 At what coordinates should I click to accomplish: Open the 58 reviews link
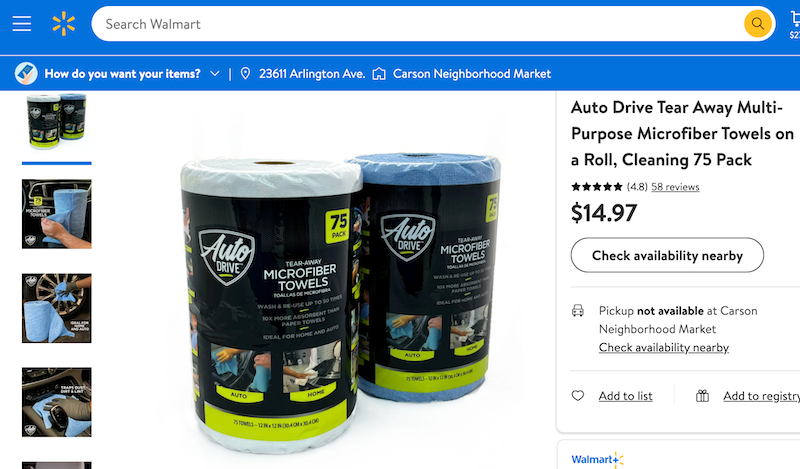(x=675, y=187)
